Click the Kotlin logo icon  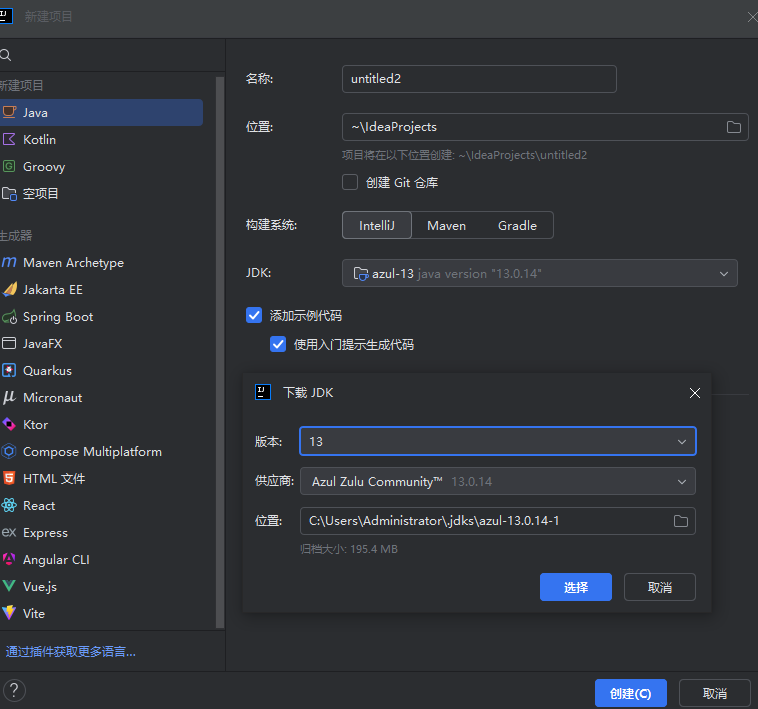point(9,139)
